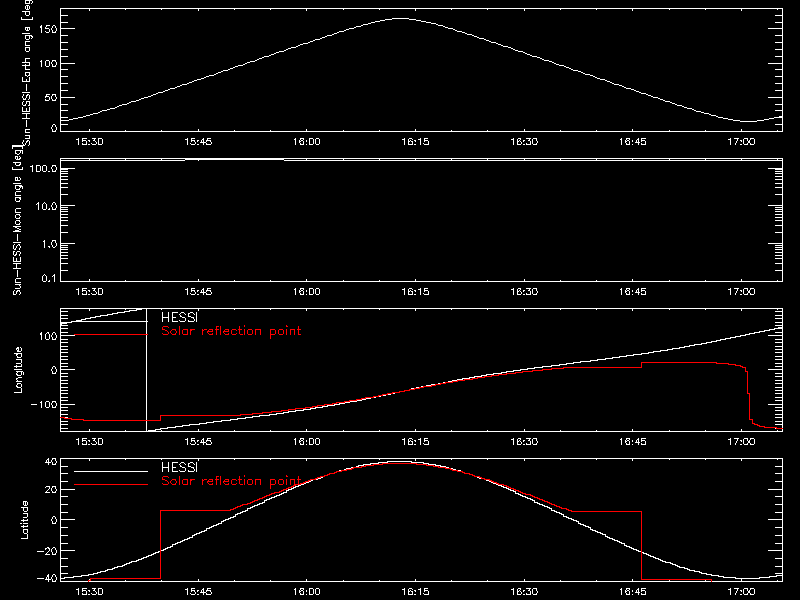Click the 100.0 tick label on Moon angle plot

[x=43, y=168]
